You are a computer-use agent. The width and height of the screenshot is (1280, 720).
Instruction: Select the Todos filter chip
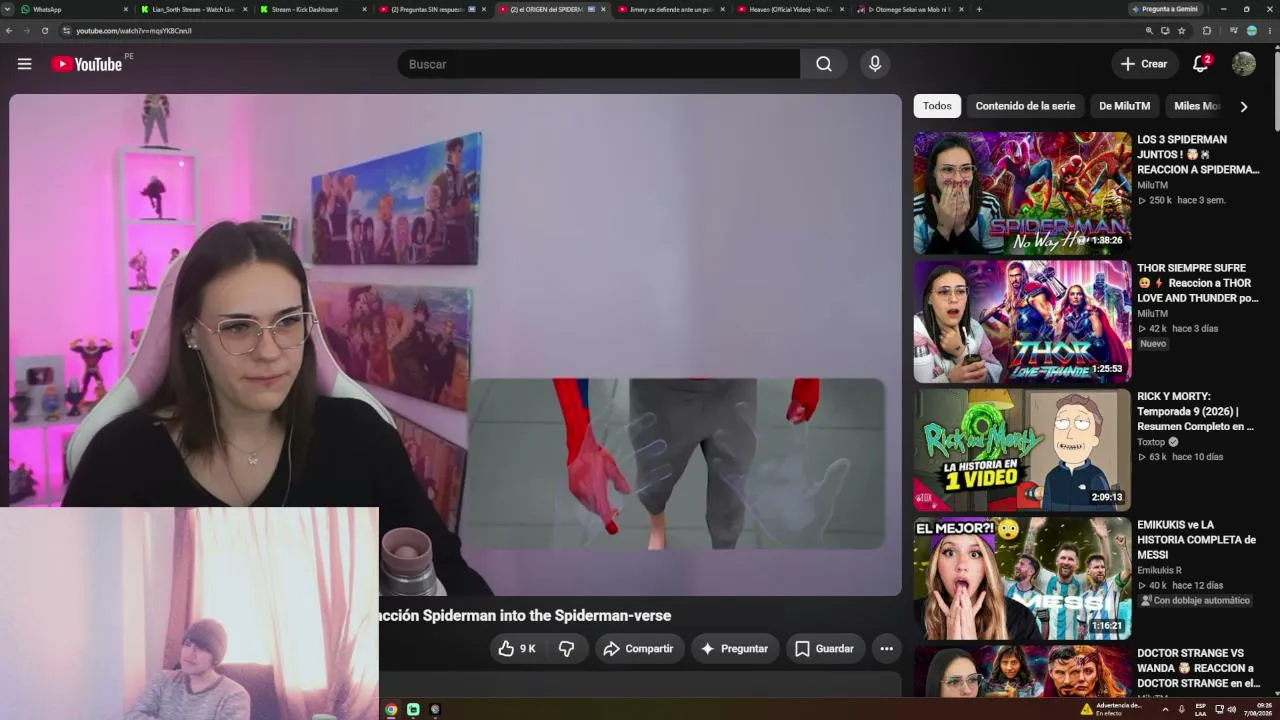(937, 106)
